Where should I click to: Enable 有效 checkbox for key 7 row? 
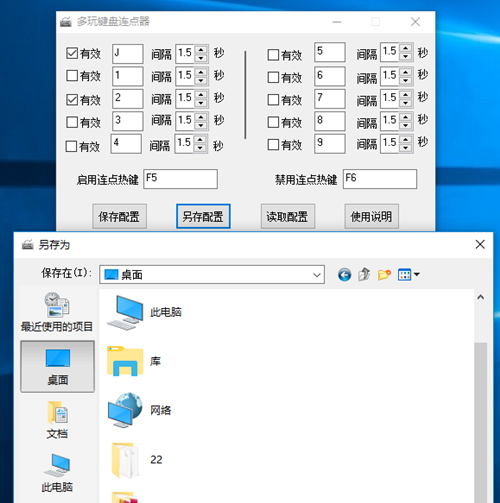(x=273, y=100)
